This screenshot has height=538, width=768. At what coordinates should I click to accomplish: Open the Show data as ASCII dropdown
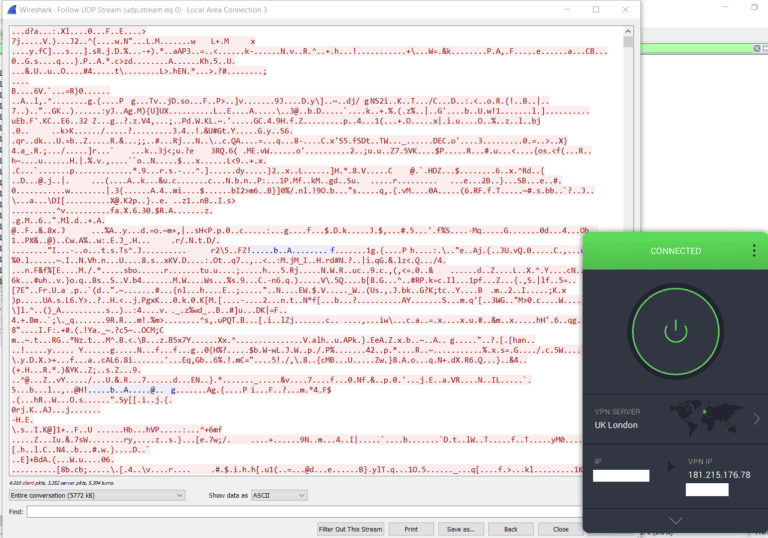pyautogui.click(x=288, y=495)
